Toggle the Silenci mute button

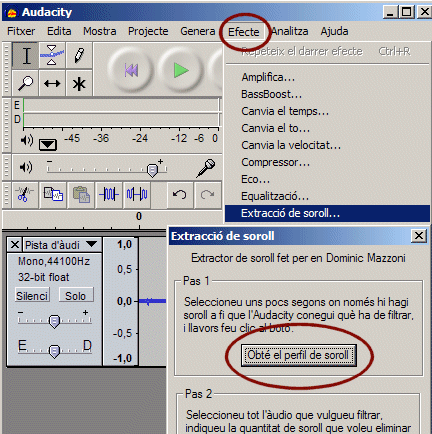32,296
